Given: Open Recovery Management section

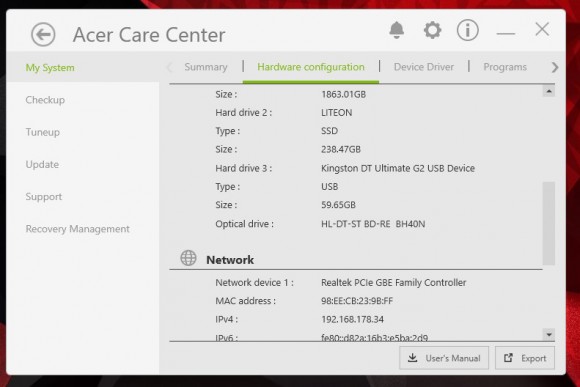Looking at the screenshot, I should [x=78, y=229].
